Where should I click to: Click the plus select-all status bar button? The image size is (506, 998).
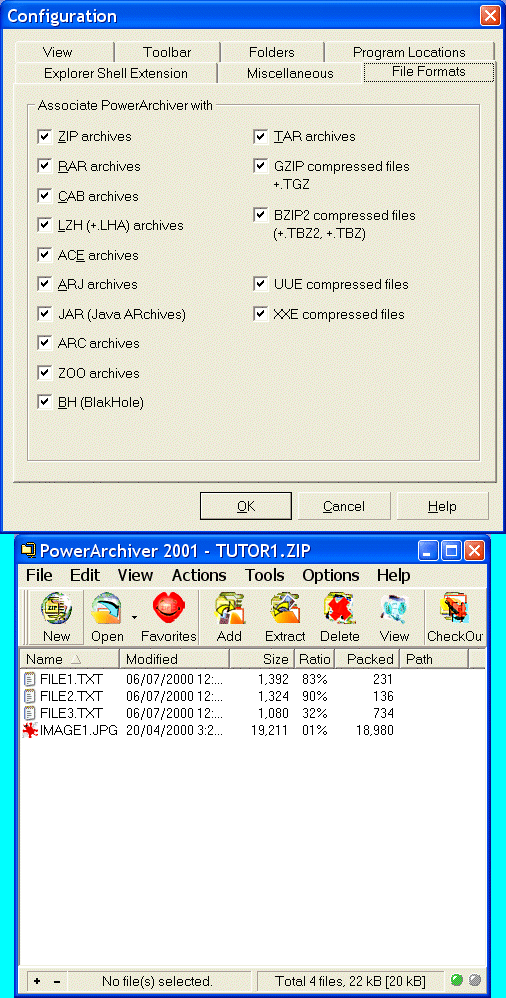coord(37,981)
